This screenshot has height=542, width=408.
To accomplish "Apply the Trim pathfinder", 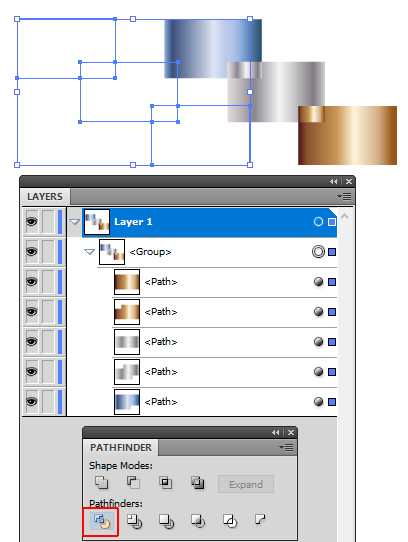I will tap(134, 521).
